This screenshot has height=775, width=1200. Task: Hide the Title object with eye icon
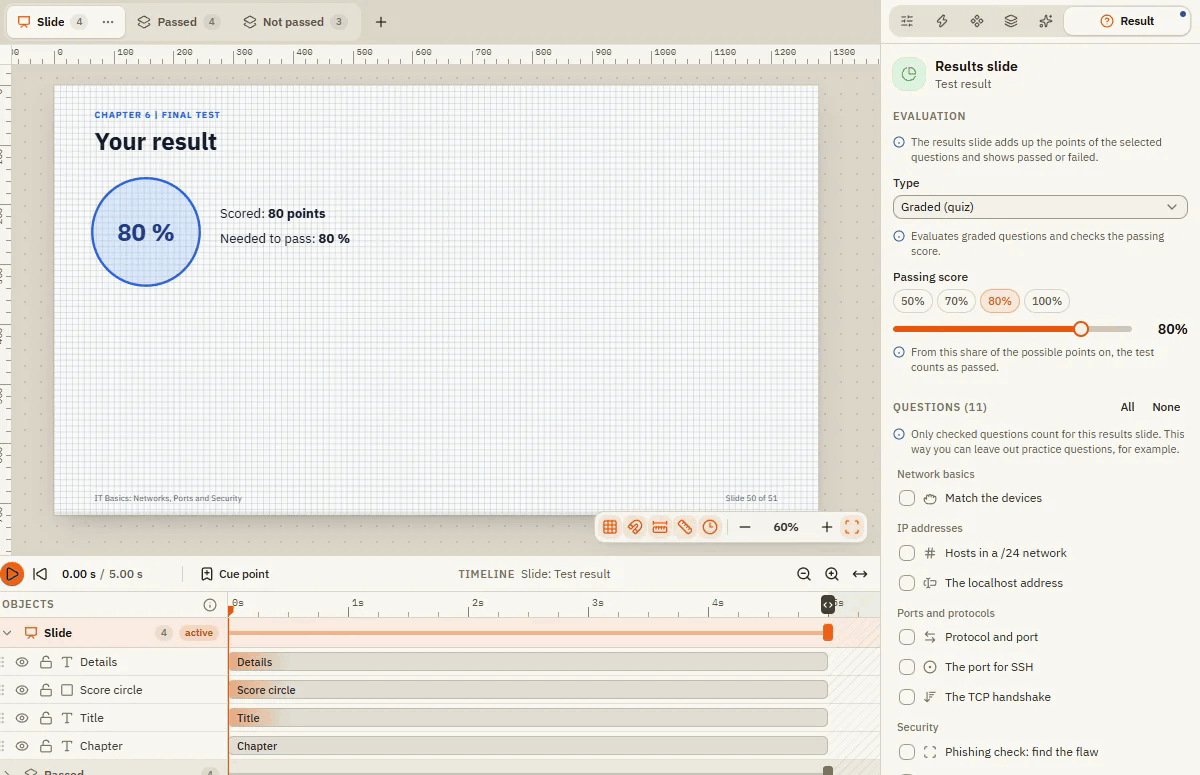coord(22,718)
